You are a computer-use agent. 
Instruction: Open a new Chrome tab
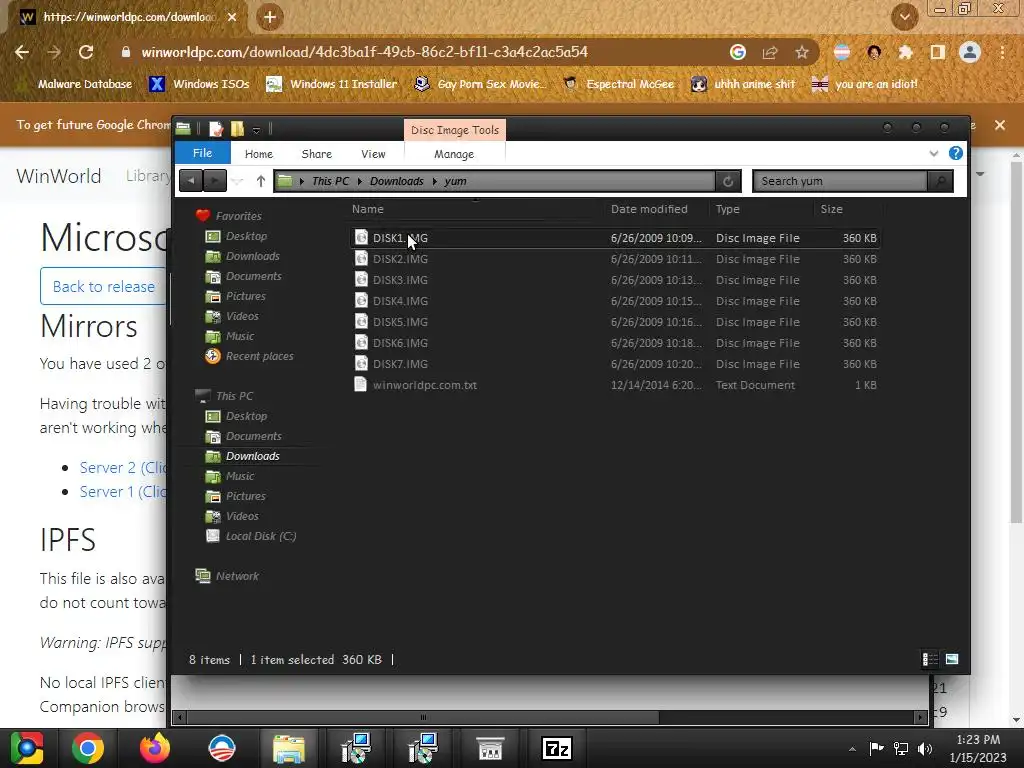click(269, 17)
